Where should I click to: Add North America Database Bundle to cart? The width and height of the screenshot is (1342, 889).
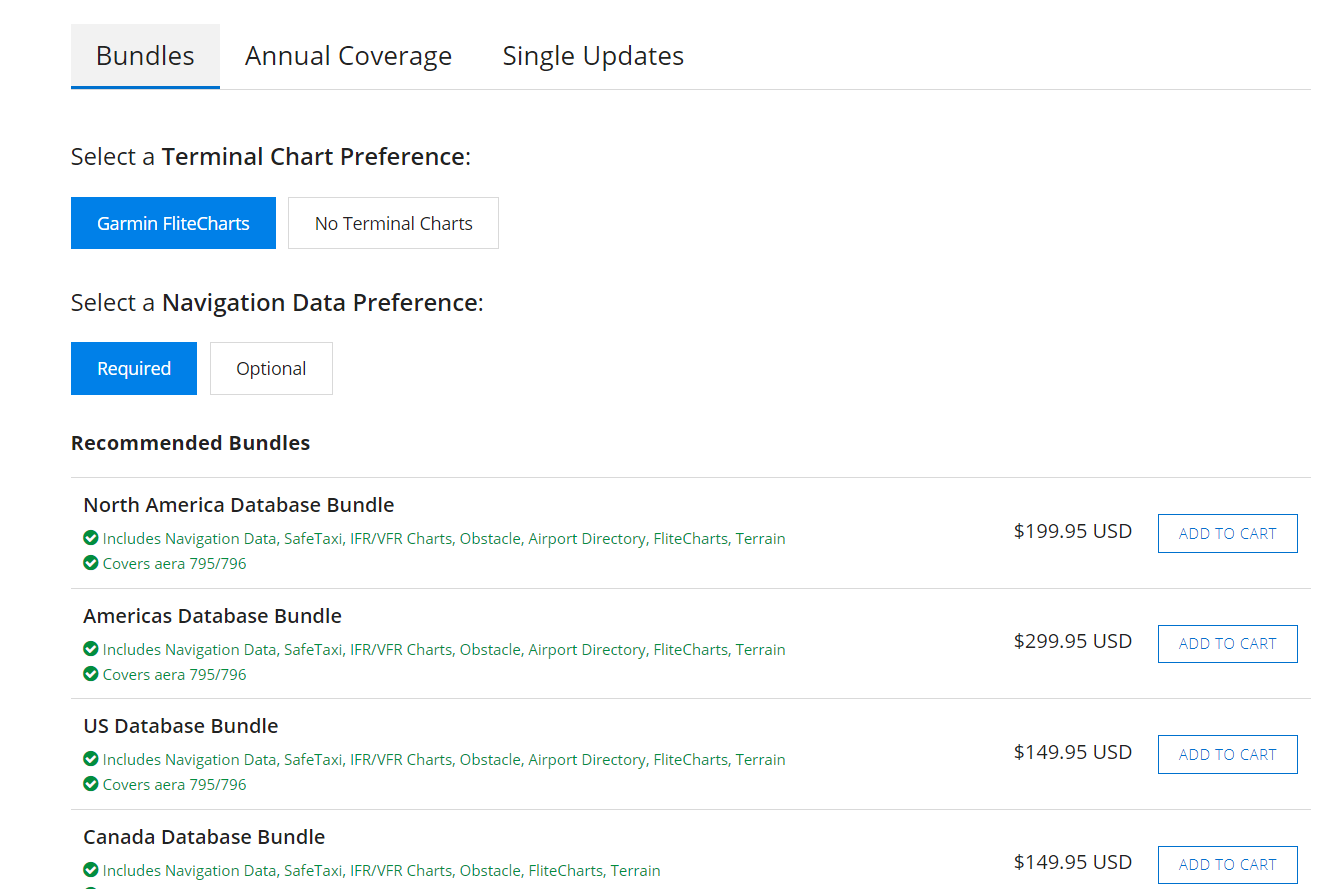(1227, 533)
